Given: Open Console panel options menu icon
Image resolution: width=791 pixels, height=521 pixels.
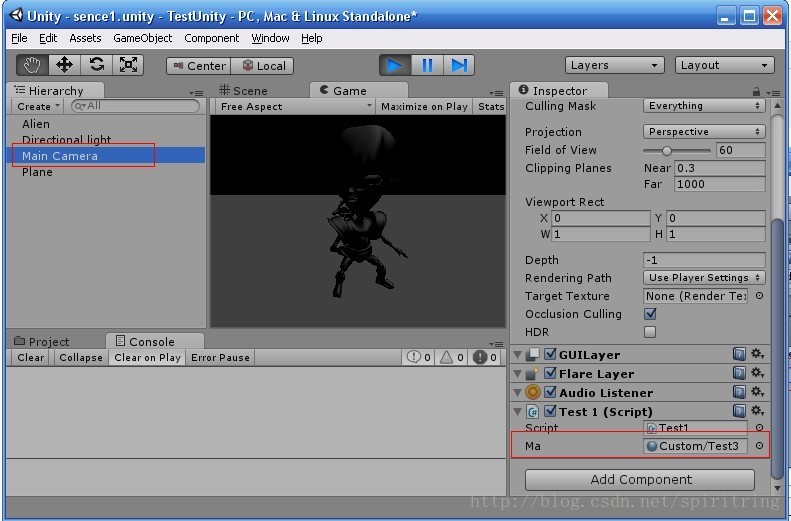Looking at the screenshot, I should (496, 344).
